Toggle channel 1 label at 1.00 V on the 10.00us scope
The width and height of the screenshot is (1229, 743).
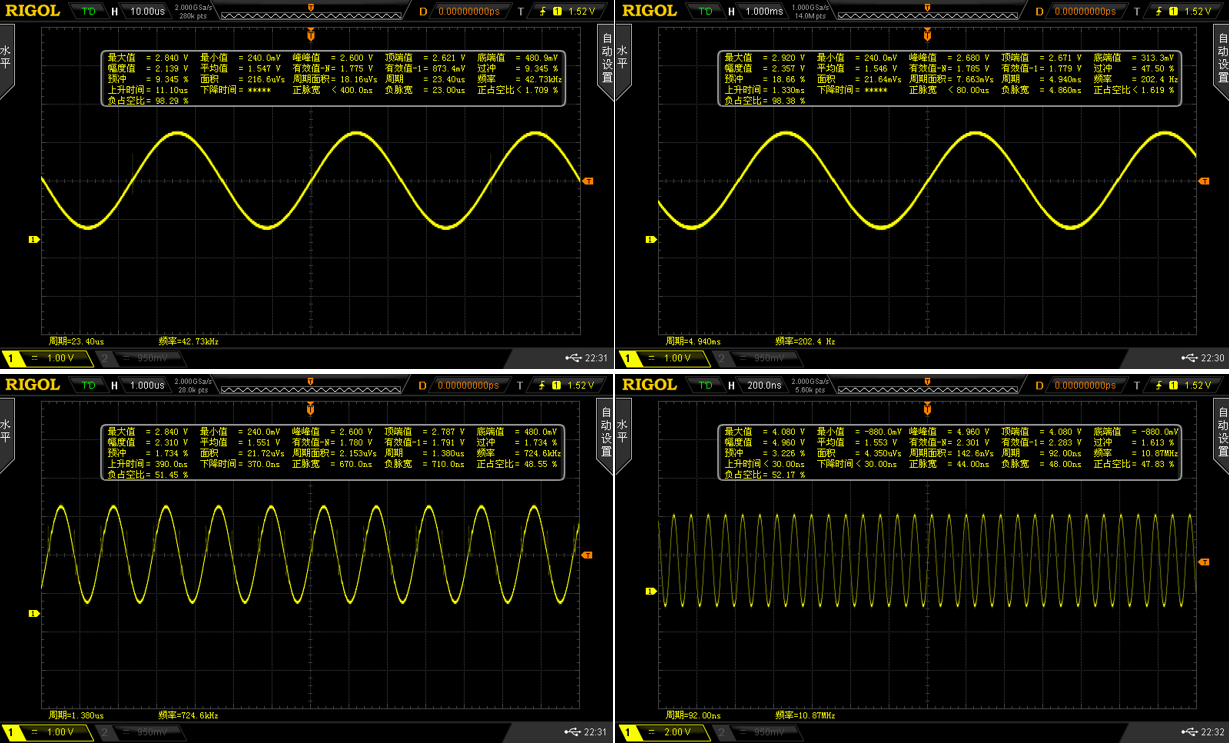click(x=46, y=357)
